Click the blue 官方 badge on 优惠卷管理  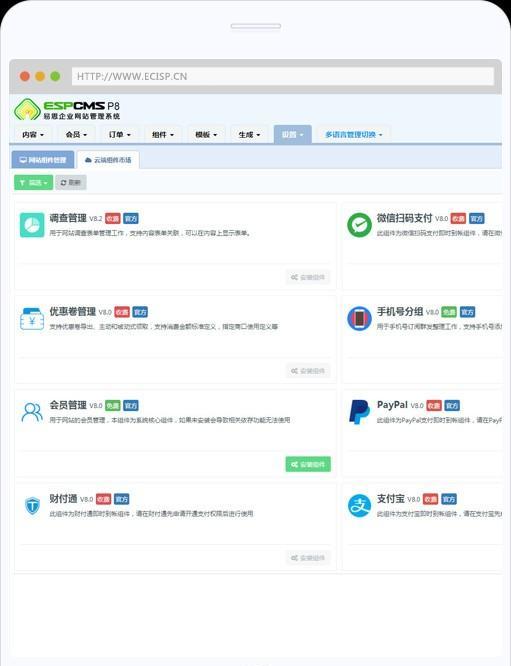point(140,312)
